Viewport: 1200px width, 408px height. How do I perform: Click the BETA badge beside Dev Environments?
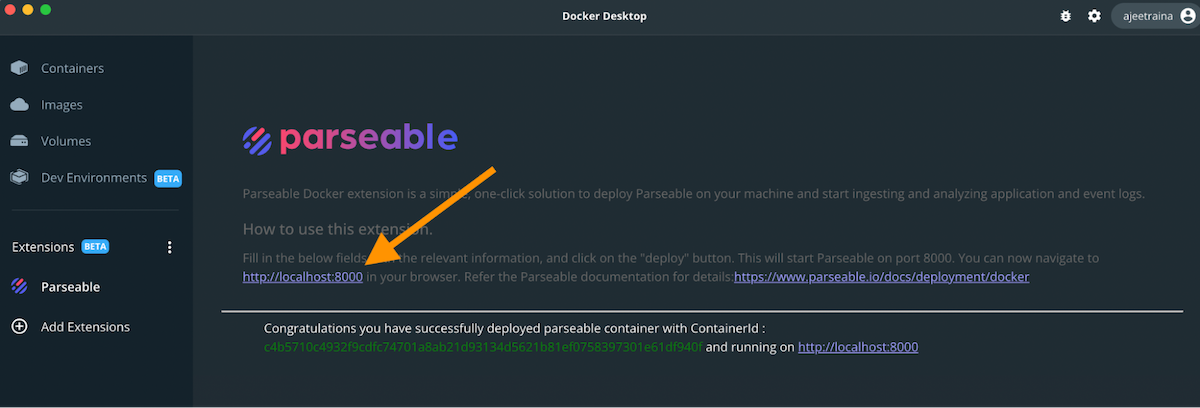(x=167, y=178)
